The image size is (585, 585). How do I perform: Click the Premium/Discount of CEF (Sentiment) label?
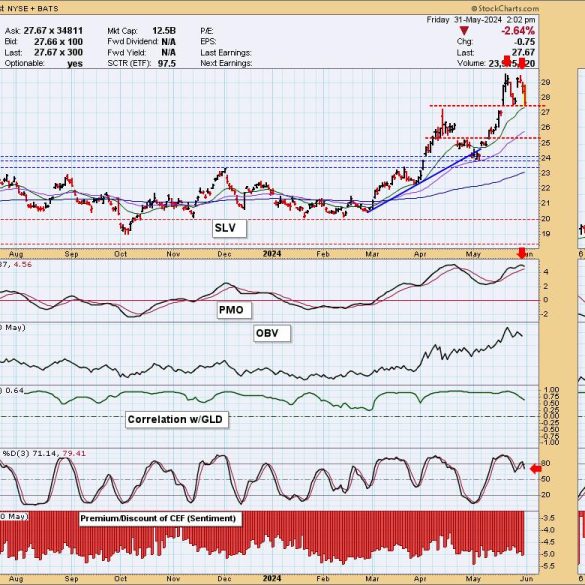tap(160, 519)
